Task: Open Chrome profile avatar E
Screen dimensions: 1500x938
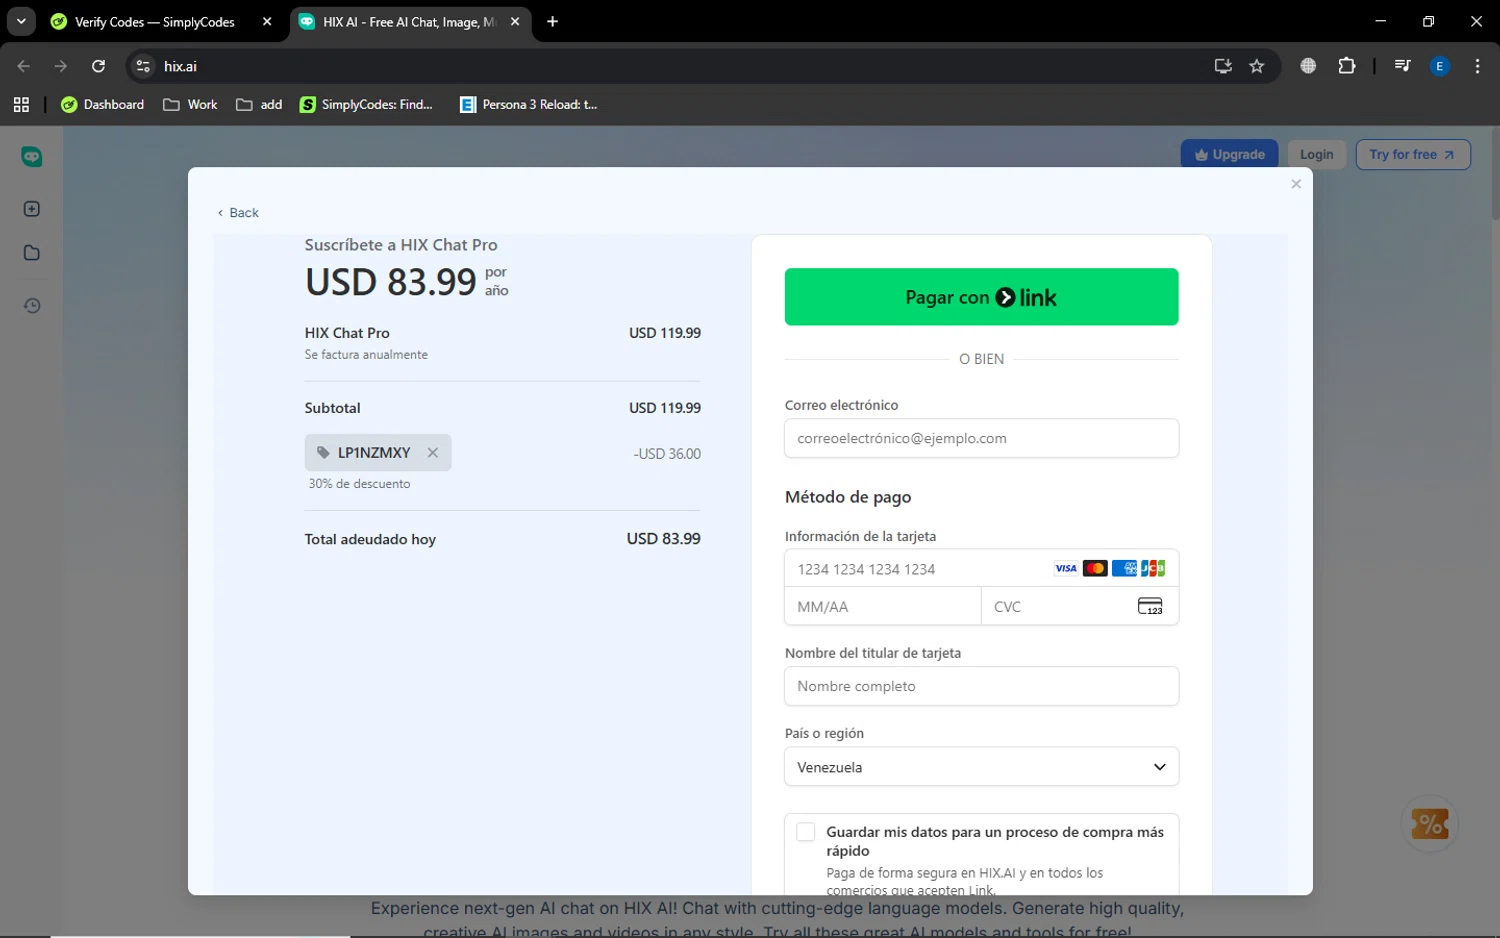Action: point(1440,66)
